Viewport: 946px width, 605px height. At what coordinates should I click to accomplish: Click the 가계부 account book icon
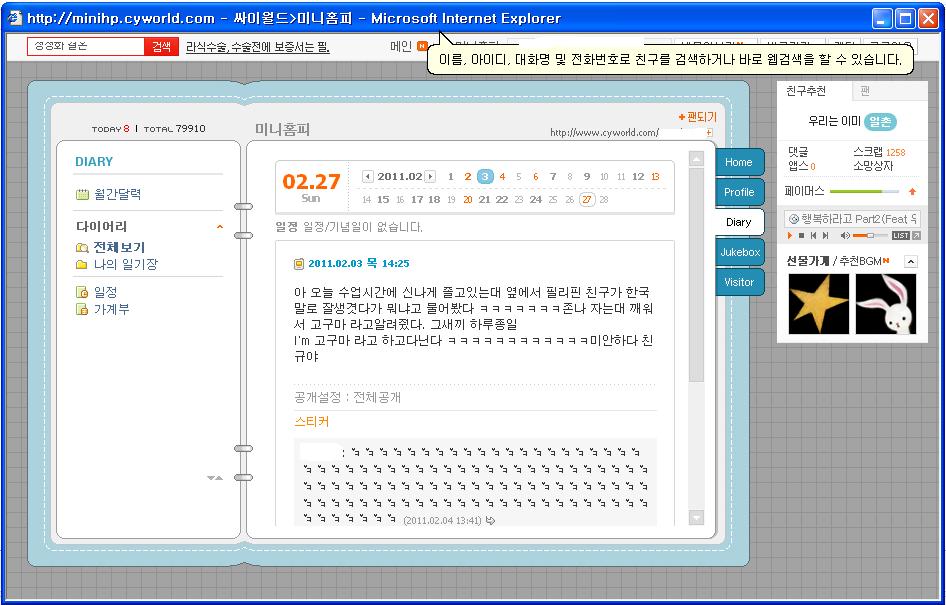82,309
